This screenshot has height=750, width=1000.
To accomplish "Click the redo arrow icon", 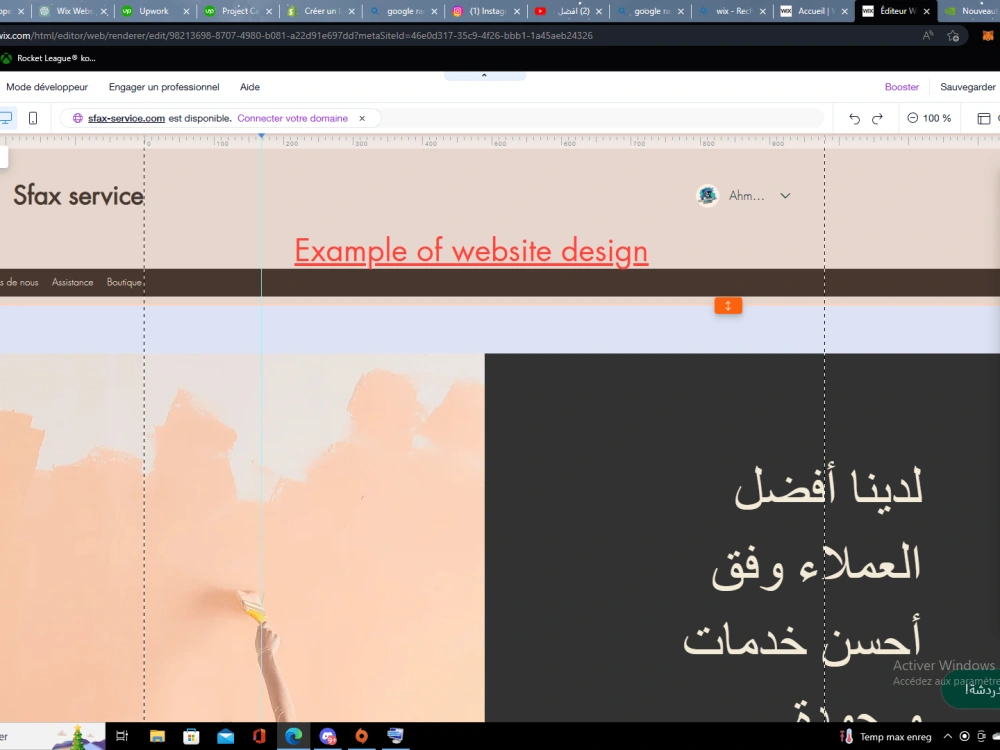I will click(x=878, y=119).
